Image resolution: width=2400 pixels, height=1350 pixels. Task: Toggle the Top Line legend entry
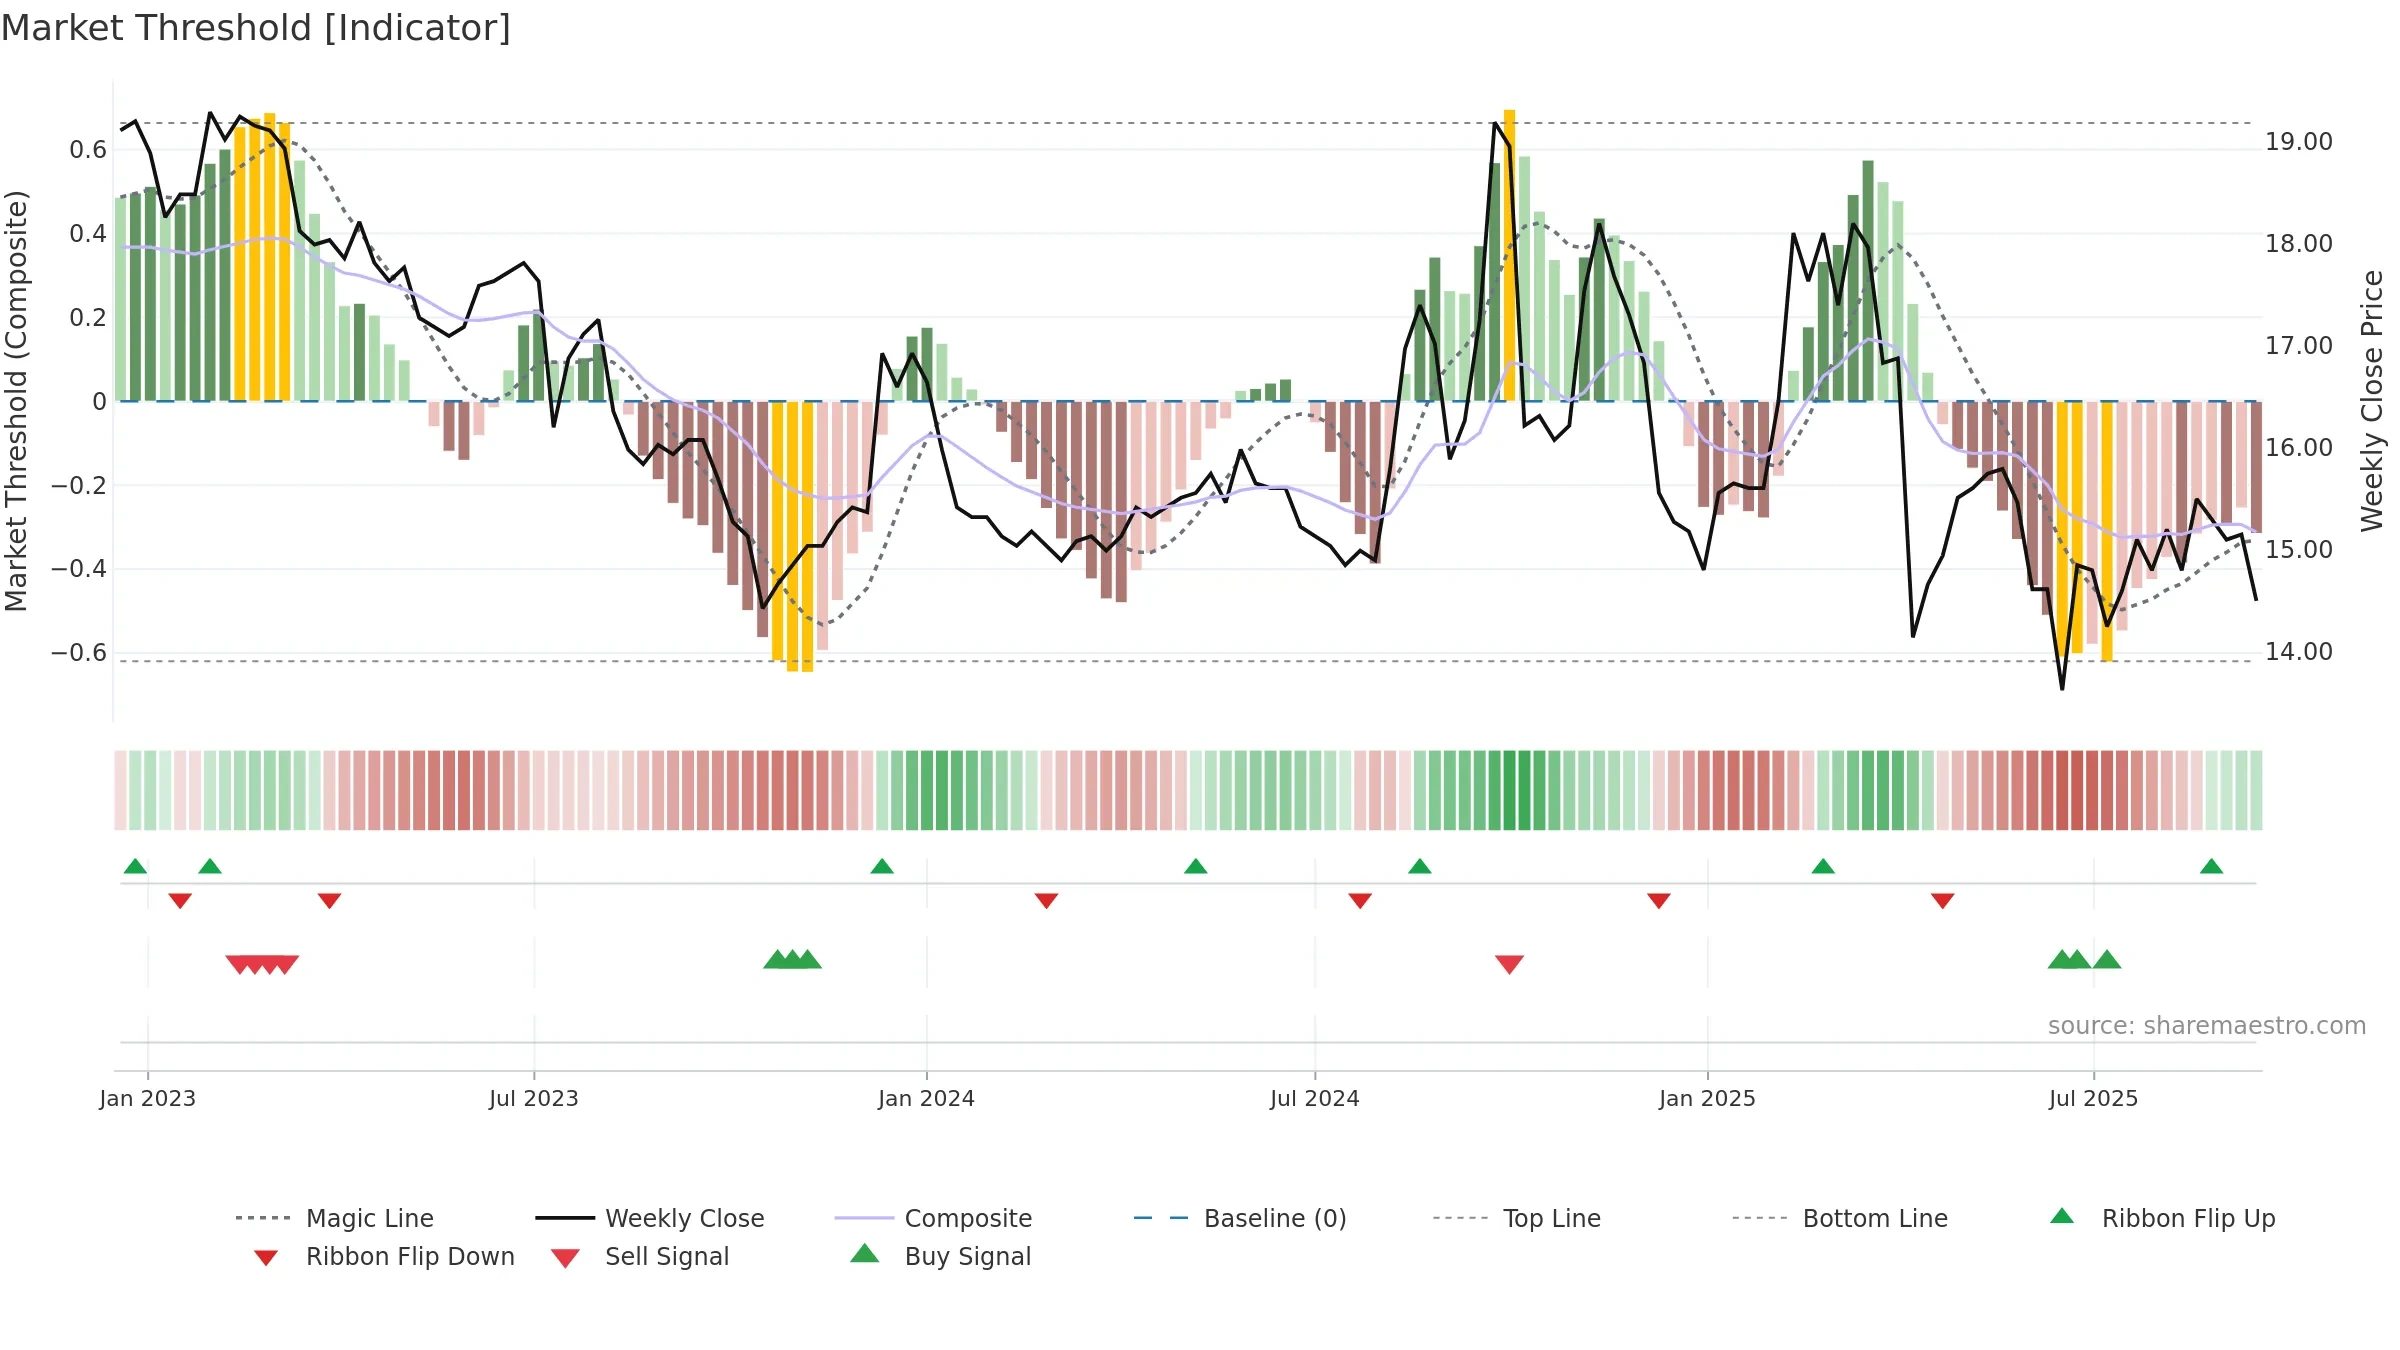pyautogui.click(x=1516, y=1218)
